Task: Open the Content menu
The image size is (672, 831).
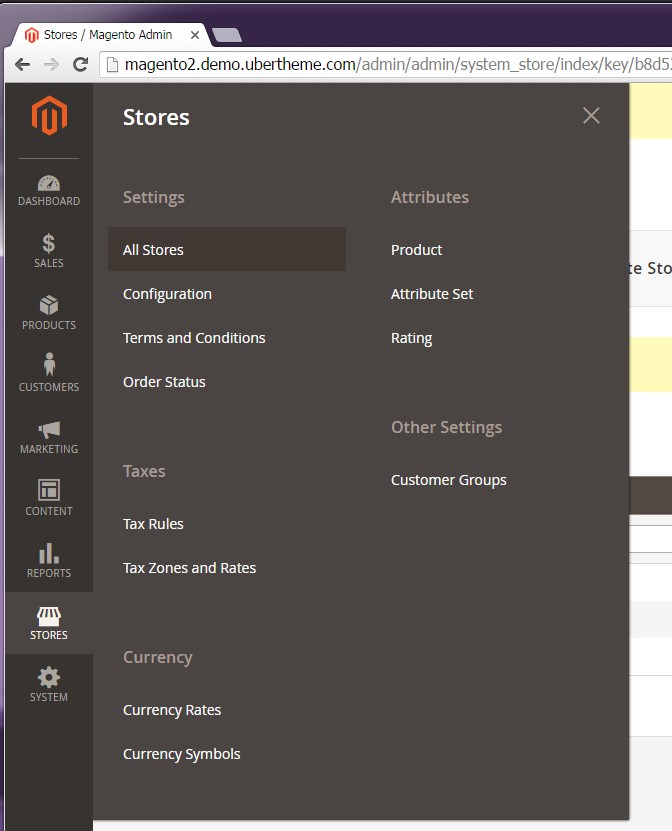Action: coord(49,498)
